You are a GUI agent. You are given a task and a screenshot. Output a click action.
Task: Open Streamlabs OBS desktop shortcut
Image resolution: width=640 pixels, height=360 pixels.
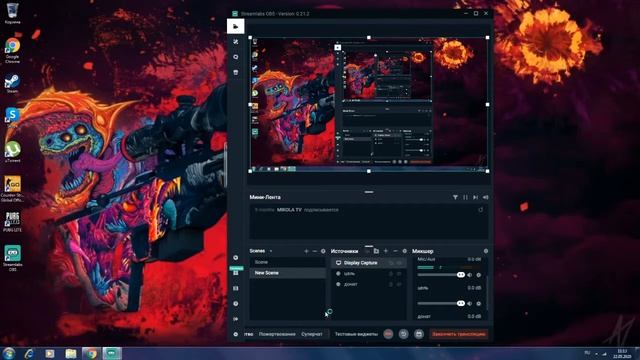pos(13,258)
